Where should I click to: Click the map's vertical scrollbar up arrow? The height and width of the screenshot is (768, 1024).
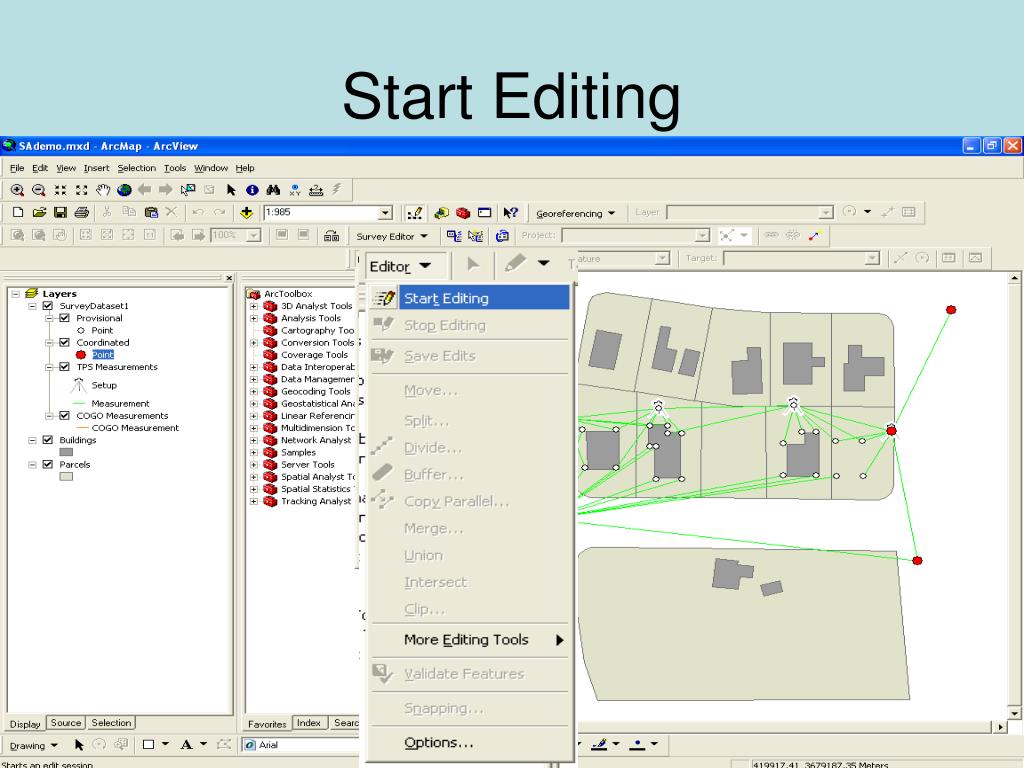[1014, 279]
